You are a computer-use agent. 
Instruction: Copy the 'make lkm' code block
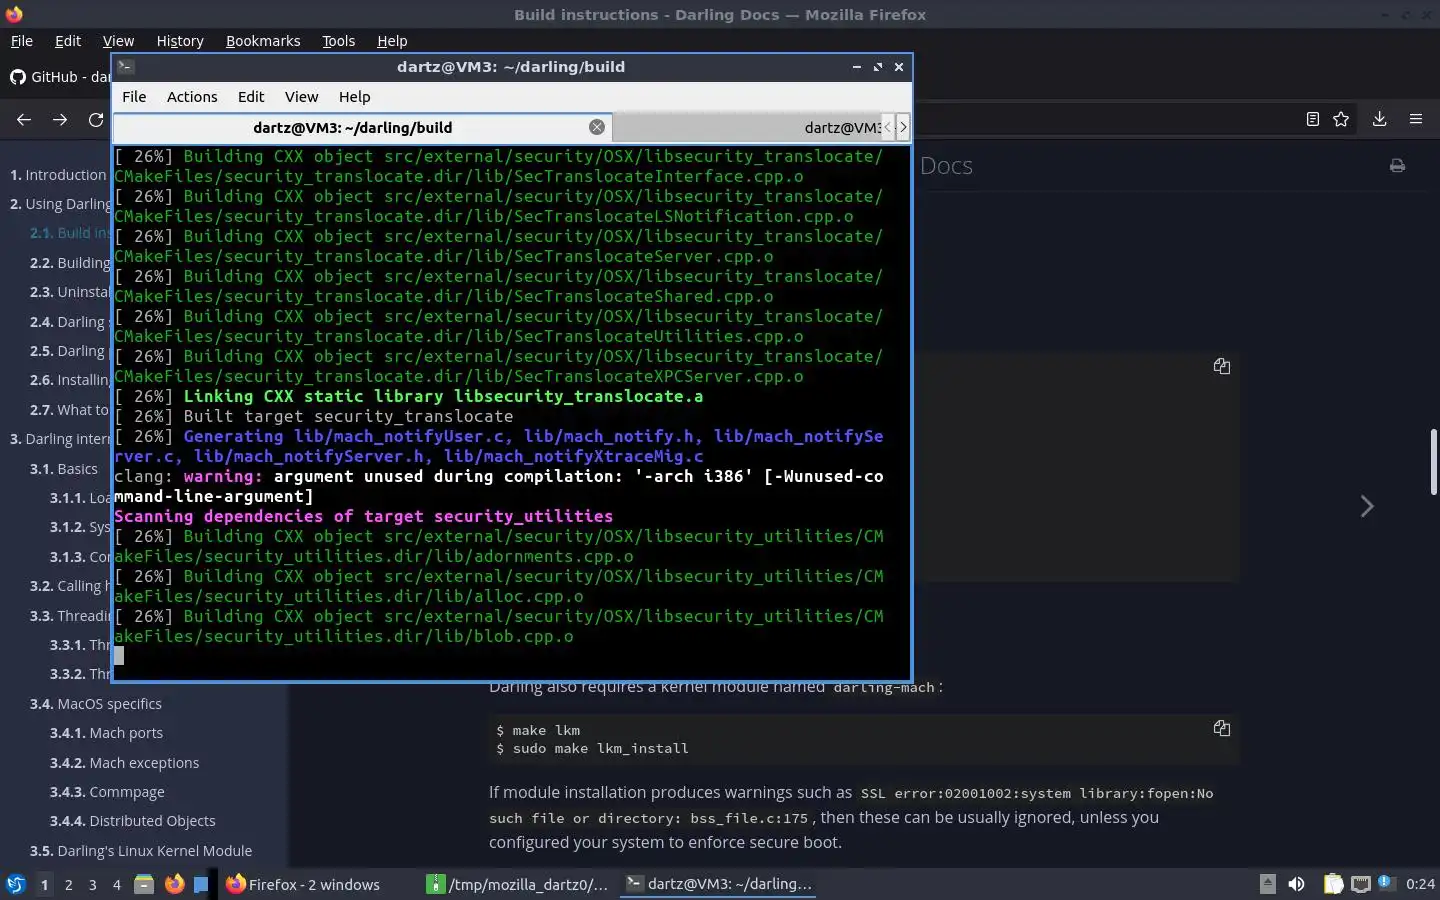[1221, 728]
